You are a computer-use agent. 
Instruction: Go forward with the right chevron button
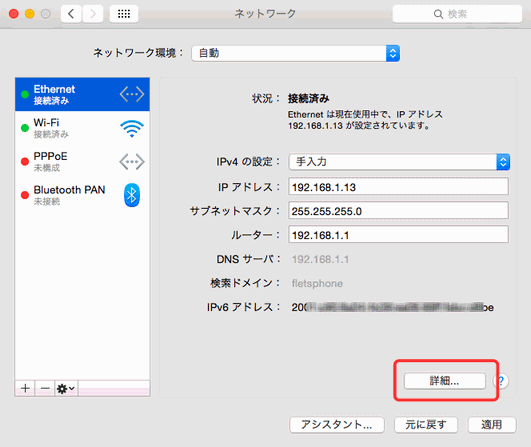click(x=92, y=14)
